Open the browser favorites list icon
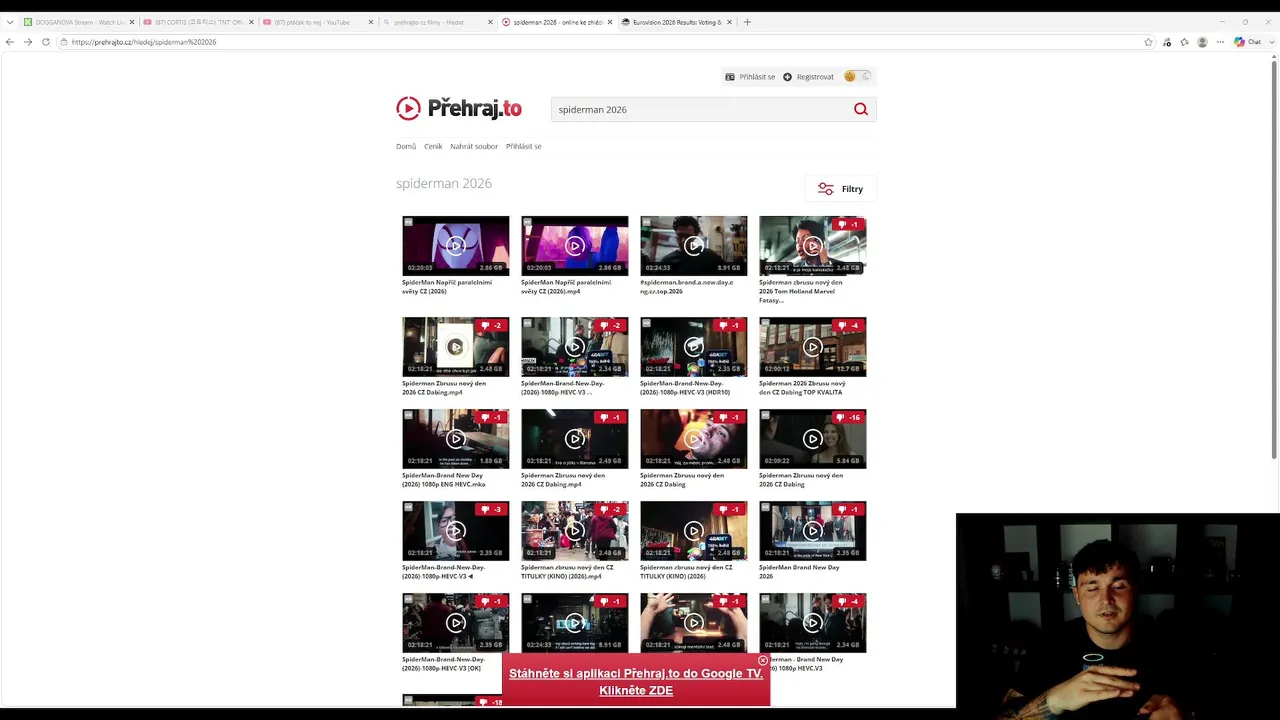 point(1184,42)
